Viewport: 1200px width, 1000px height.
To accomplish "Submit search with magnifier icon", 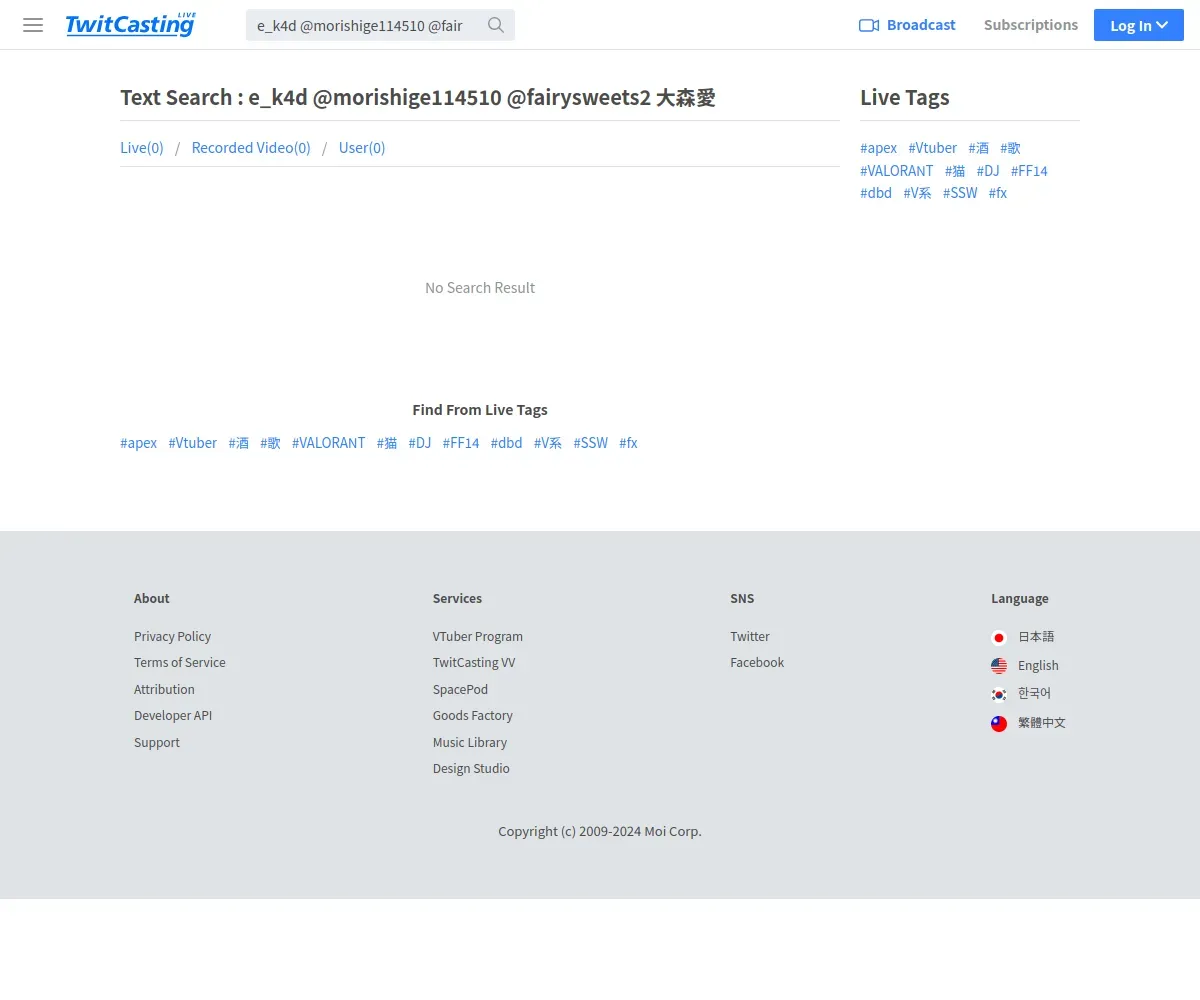I will click(x=496, y=25).
